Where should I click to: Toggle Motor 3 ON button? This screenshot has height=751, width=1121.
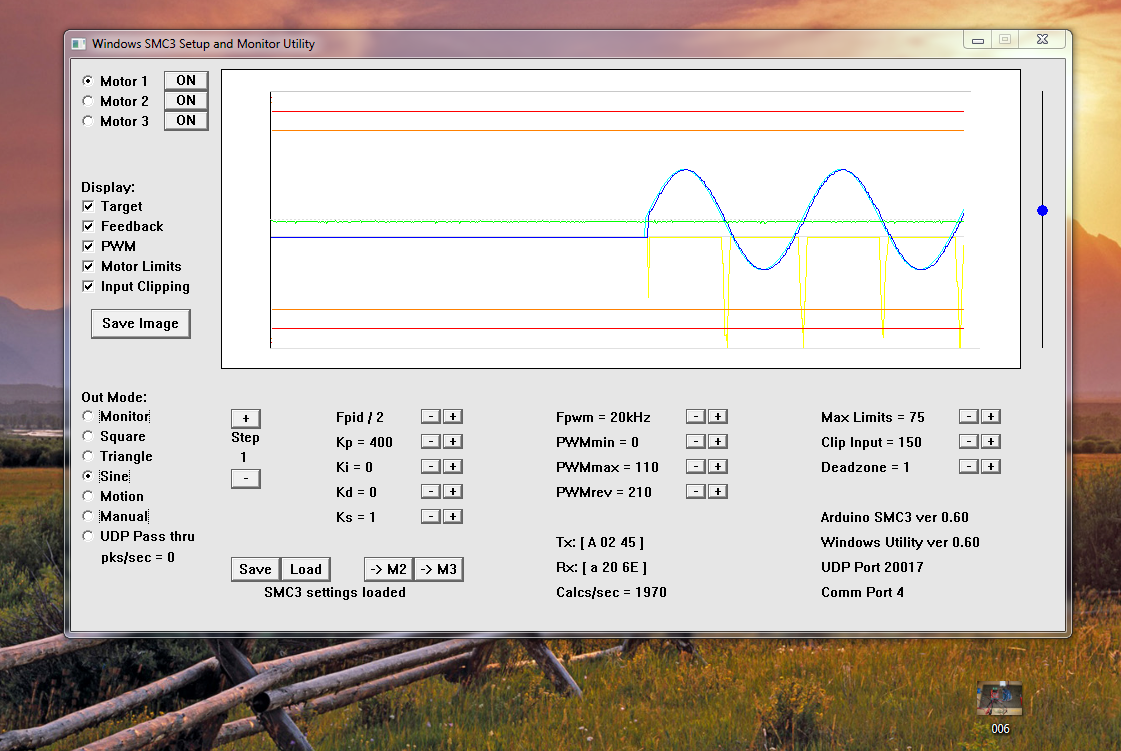(x=186, y=121)
